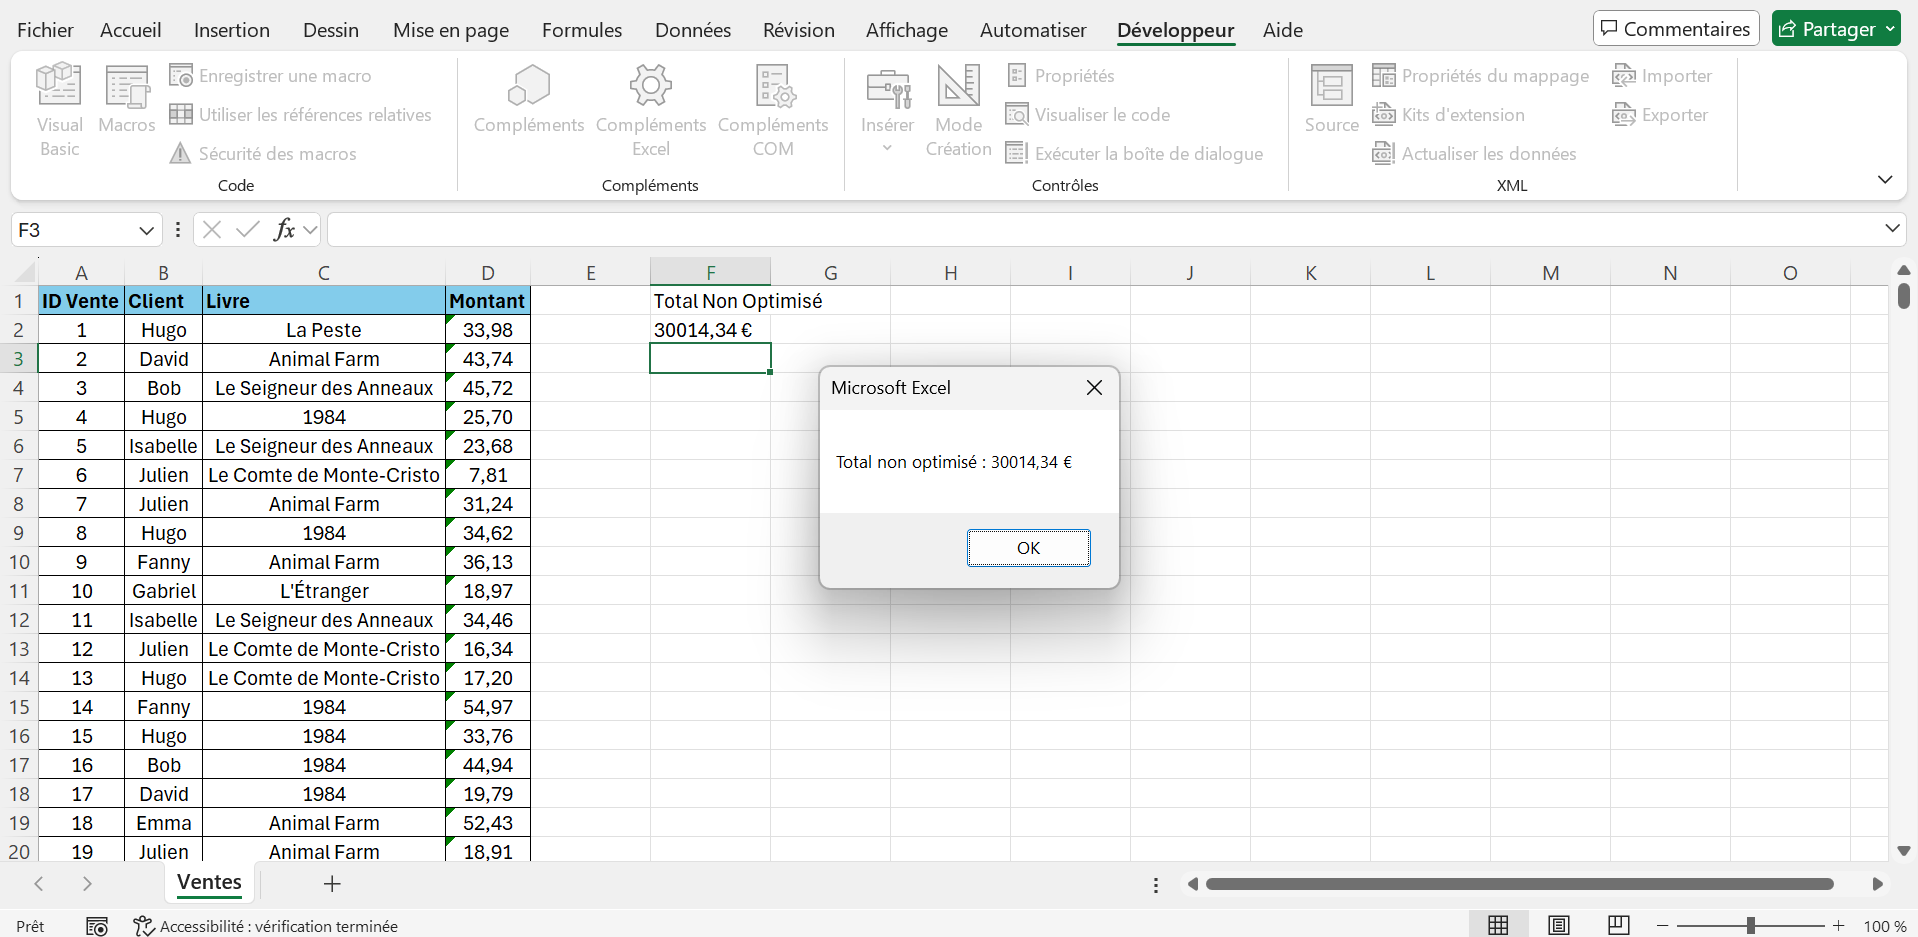Switch to the Accueil tab
This screenshot has width=1918, height=937.
click(x=130, y=30)
